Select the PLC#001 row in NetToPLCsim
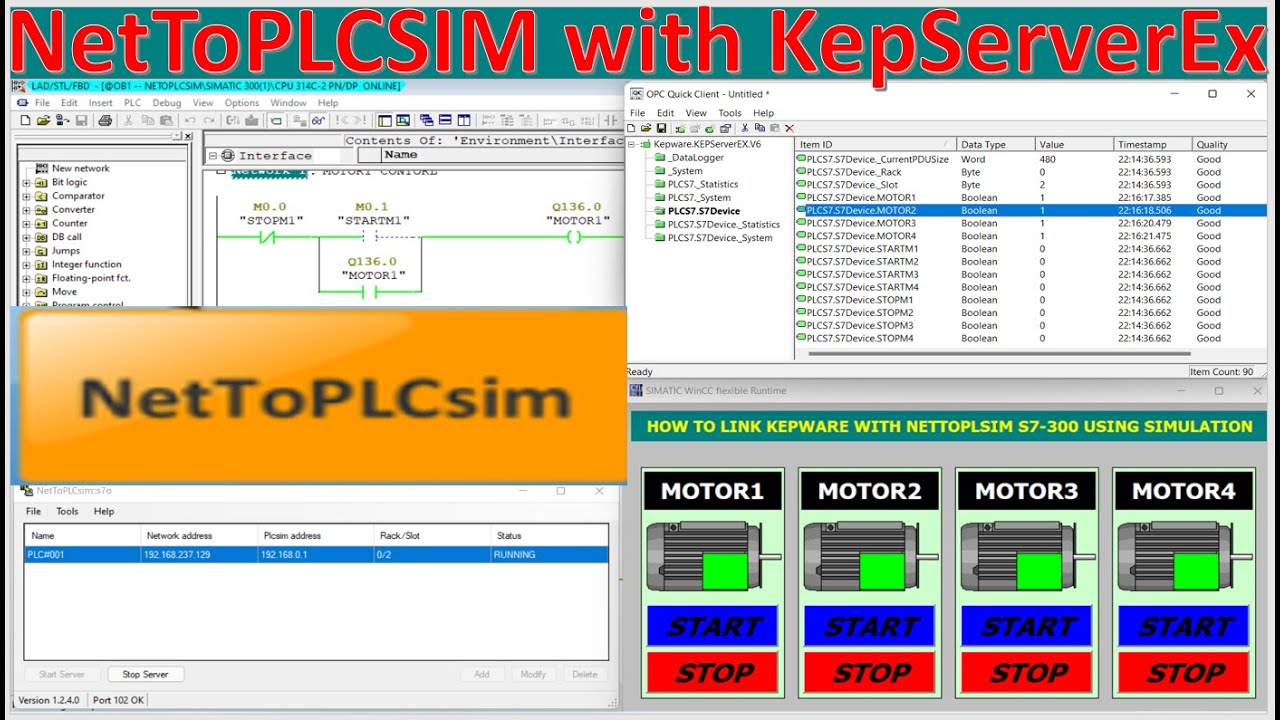1280x720 pixels. (316, 554)
